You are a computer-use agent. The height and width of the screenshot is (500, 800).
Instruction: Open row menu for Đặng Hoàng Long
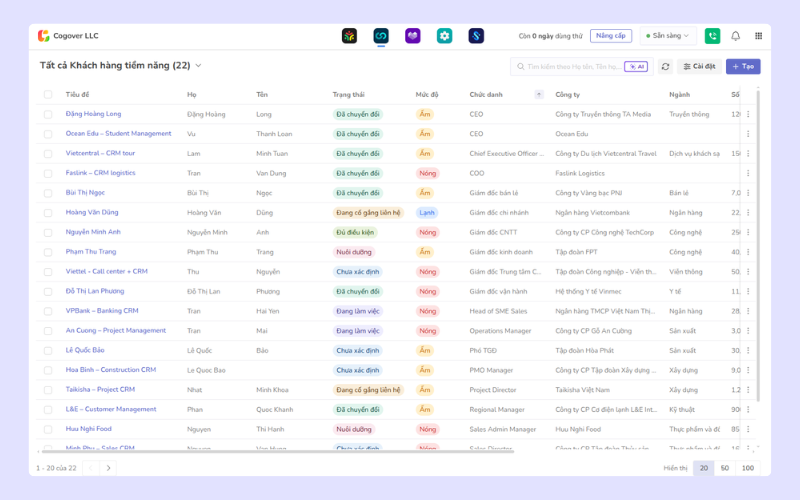(748, 114)
